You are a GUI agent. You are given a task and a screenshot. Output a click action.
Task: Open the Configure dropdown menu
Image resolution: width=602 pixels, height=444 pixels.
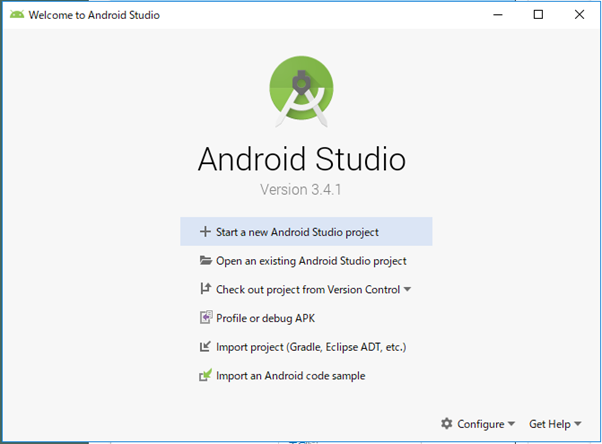click(x=478, y=424)
